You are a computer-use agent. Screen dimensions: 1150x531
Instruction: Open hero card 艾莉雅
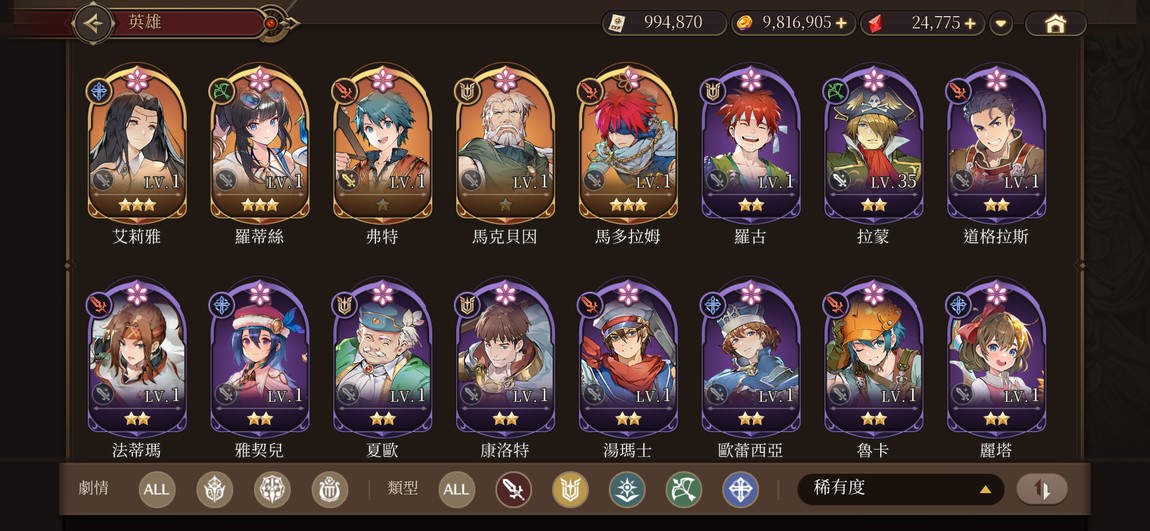[136, 145]
